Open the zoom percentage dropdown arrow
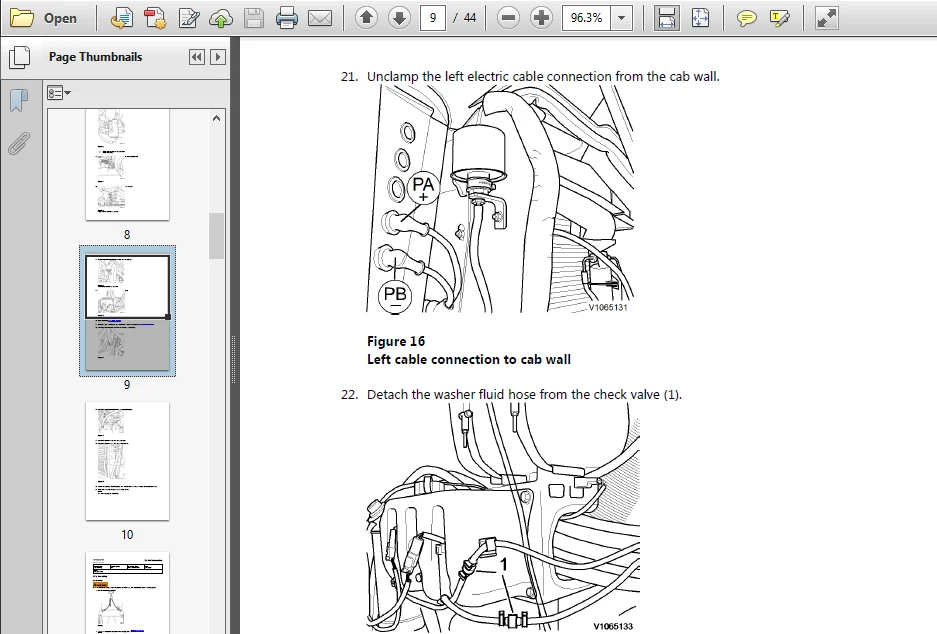Viewport: 937px width, 634px height. [x=621, y=18]
